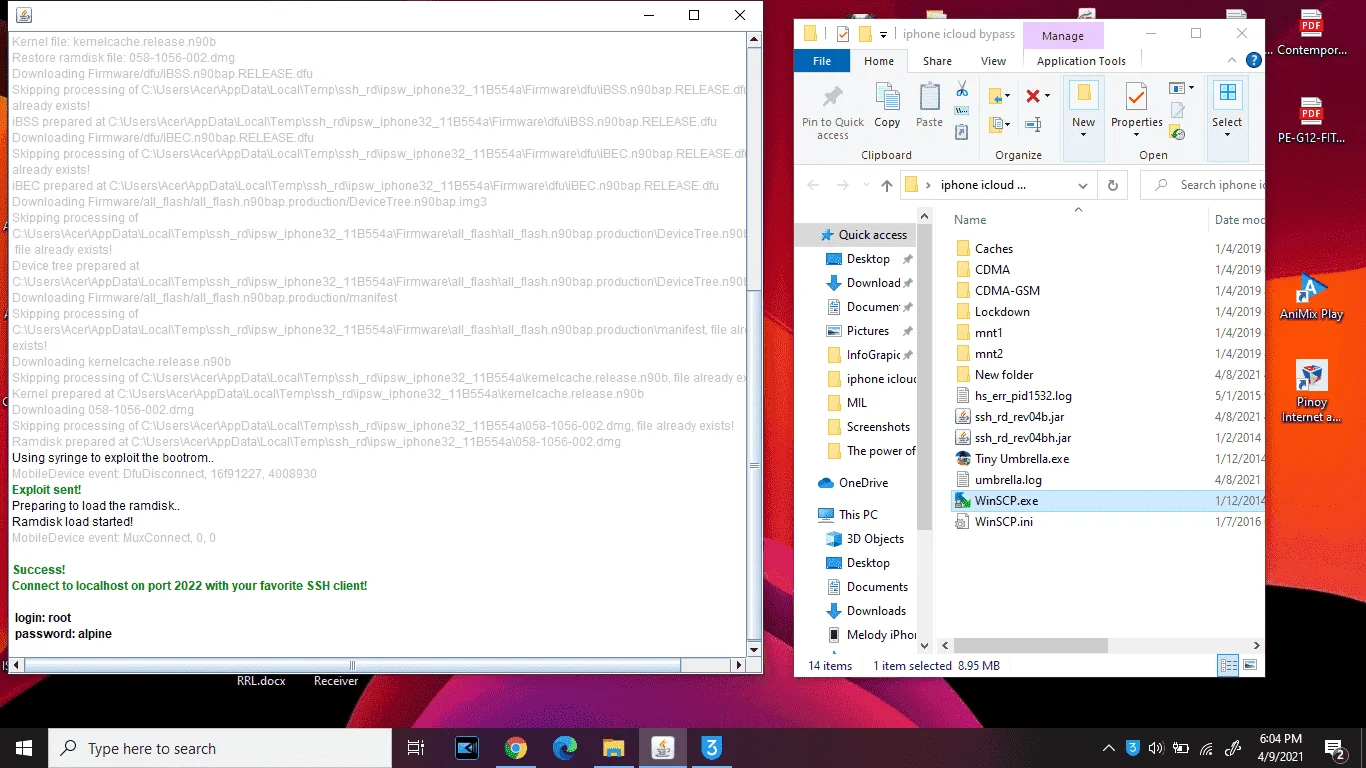Open the notification center icon
1366x768 pixels.
(1334, 748)
